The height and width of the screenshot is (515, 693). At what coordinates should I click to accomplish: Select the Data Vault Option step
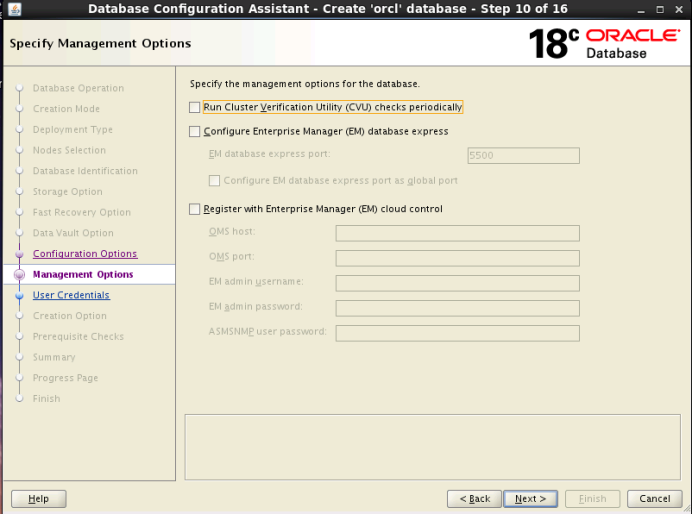[x=73, y=233]
